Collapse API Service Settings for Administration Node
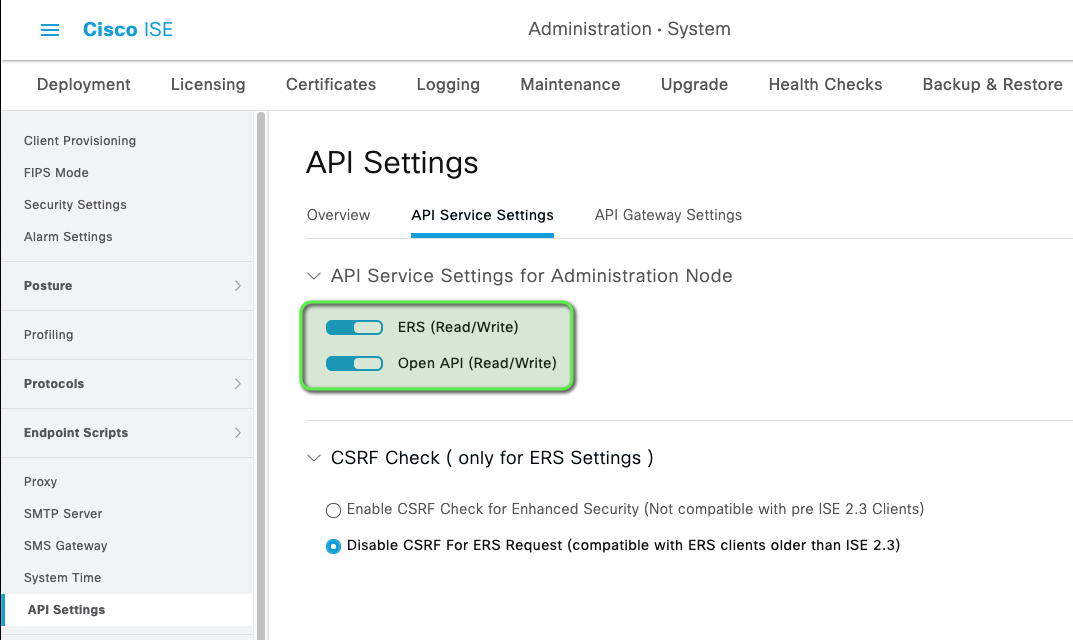The height and width of the screenshot is (640, 1073). click(x=314, y=276)
